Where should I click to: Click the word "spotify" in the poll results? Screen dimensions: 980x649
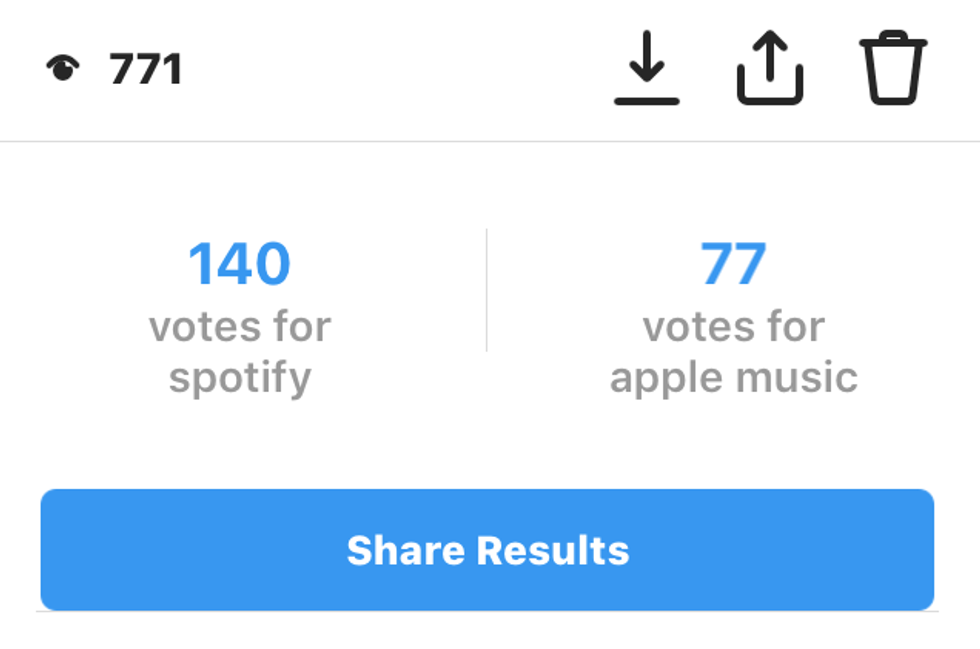coord(239,379)
